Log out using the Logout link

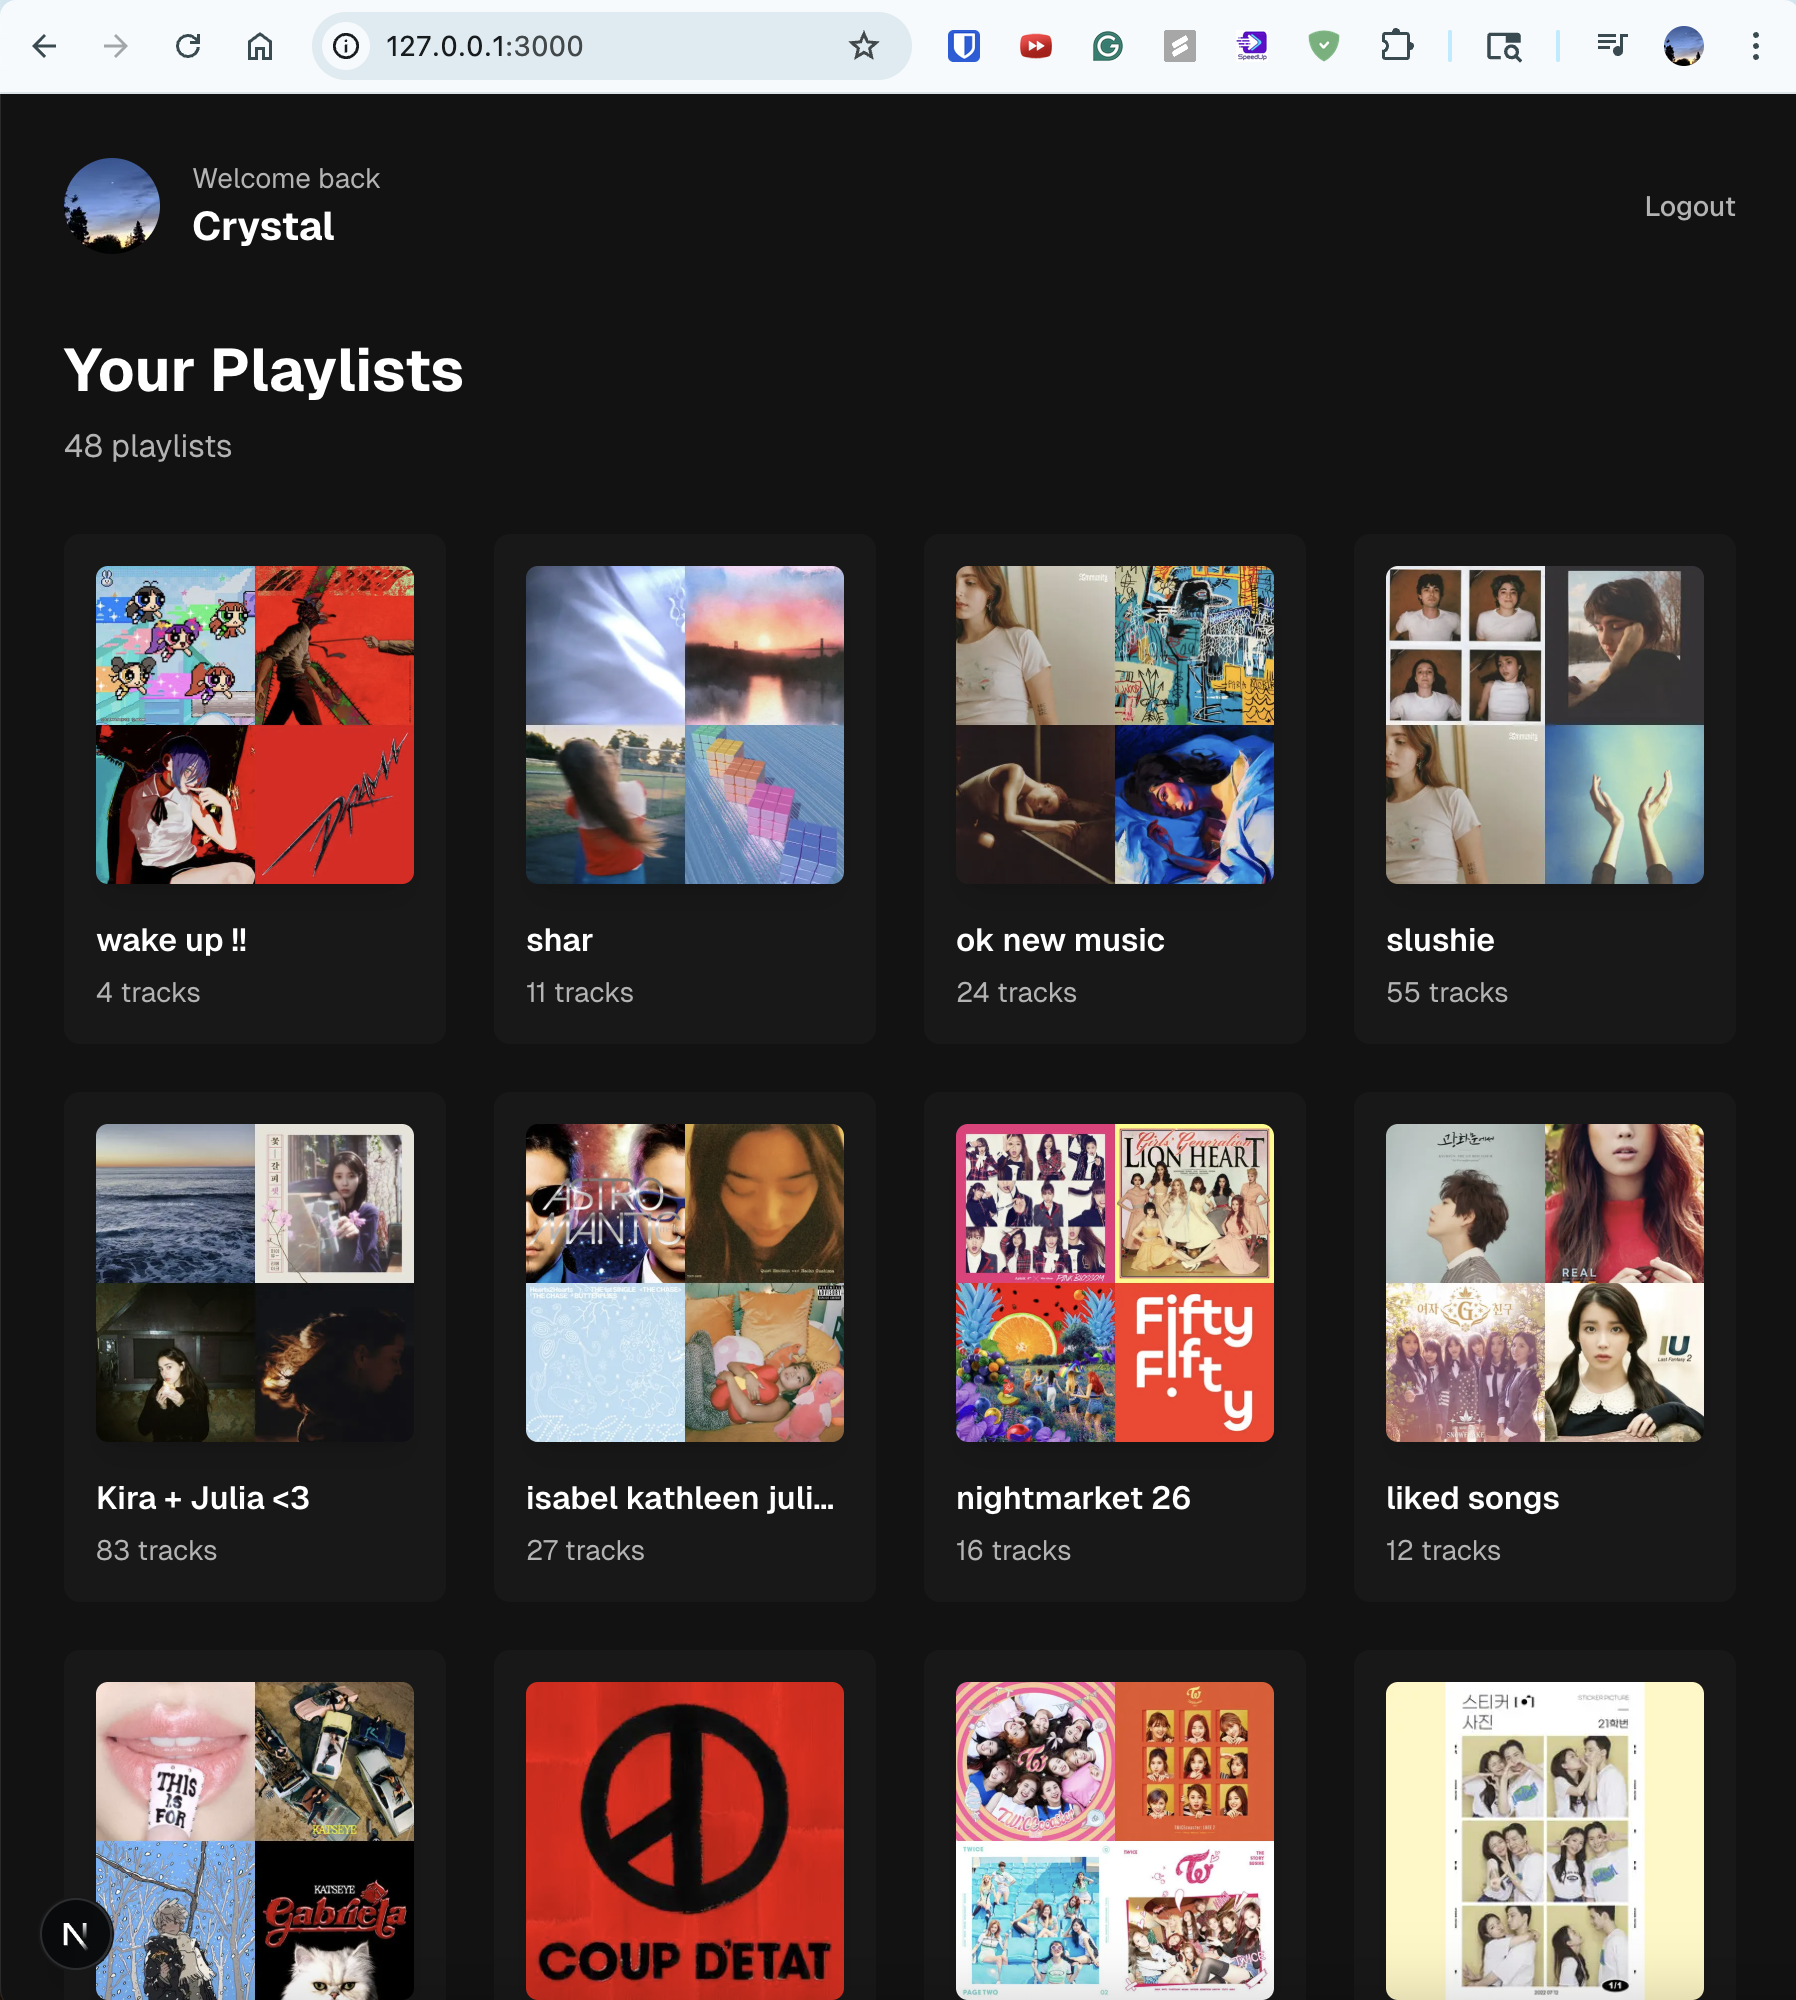pos(1689,206)
